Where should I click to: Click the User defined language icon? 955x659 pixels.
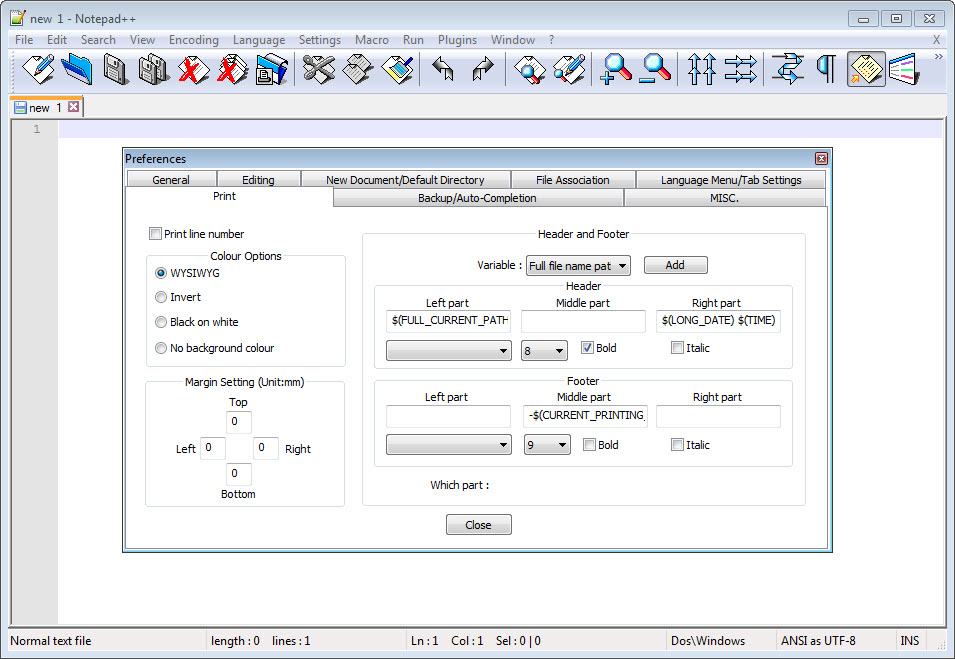904,69
